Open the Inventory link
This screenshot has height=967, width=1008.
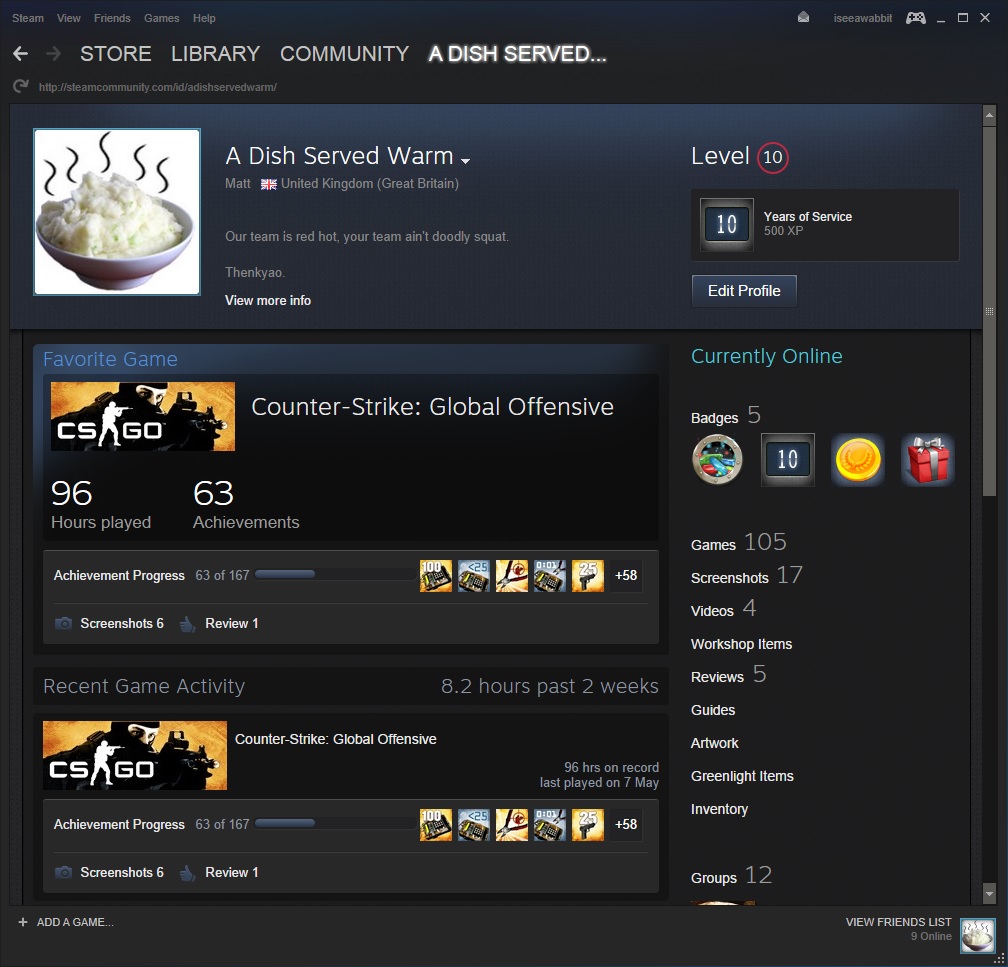[x=719, y=809]
